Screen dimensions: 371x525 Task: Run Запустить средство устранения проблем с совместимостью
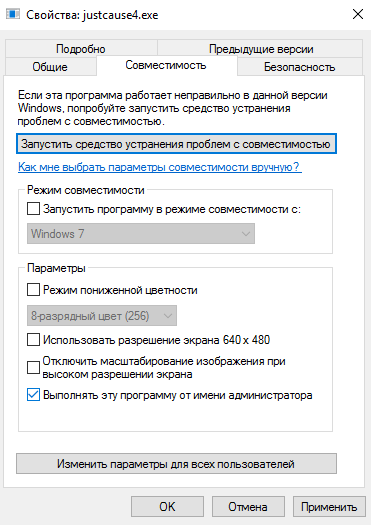[176, 144]
